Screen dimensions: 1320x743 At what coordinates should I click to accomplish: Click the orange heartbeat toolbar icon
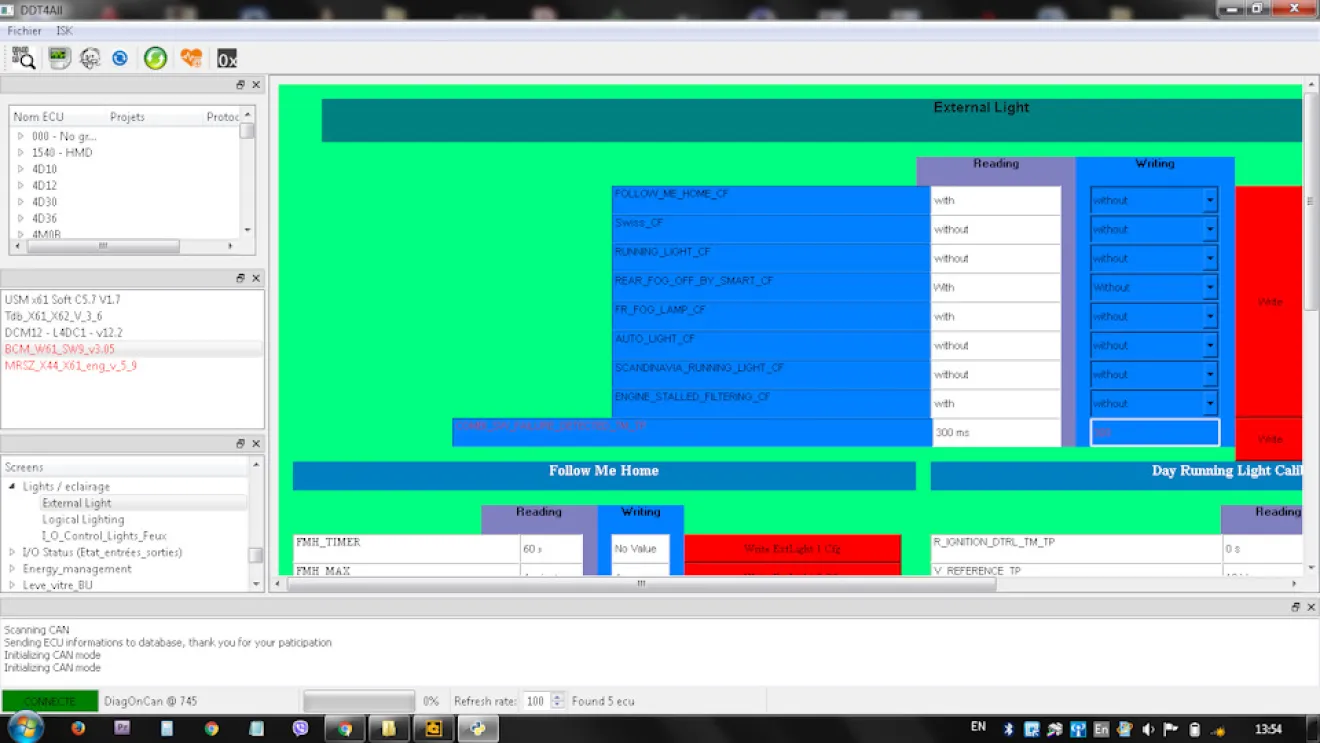pyautogui.click(x=191, y=58)
